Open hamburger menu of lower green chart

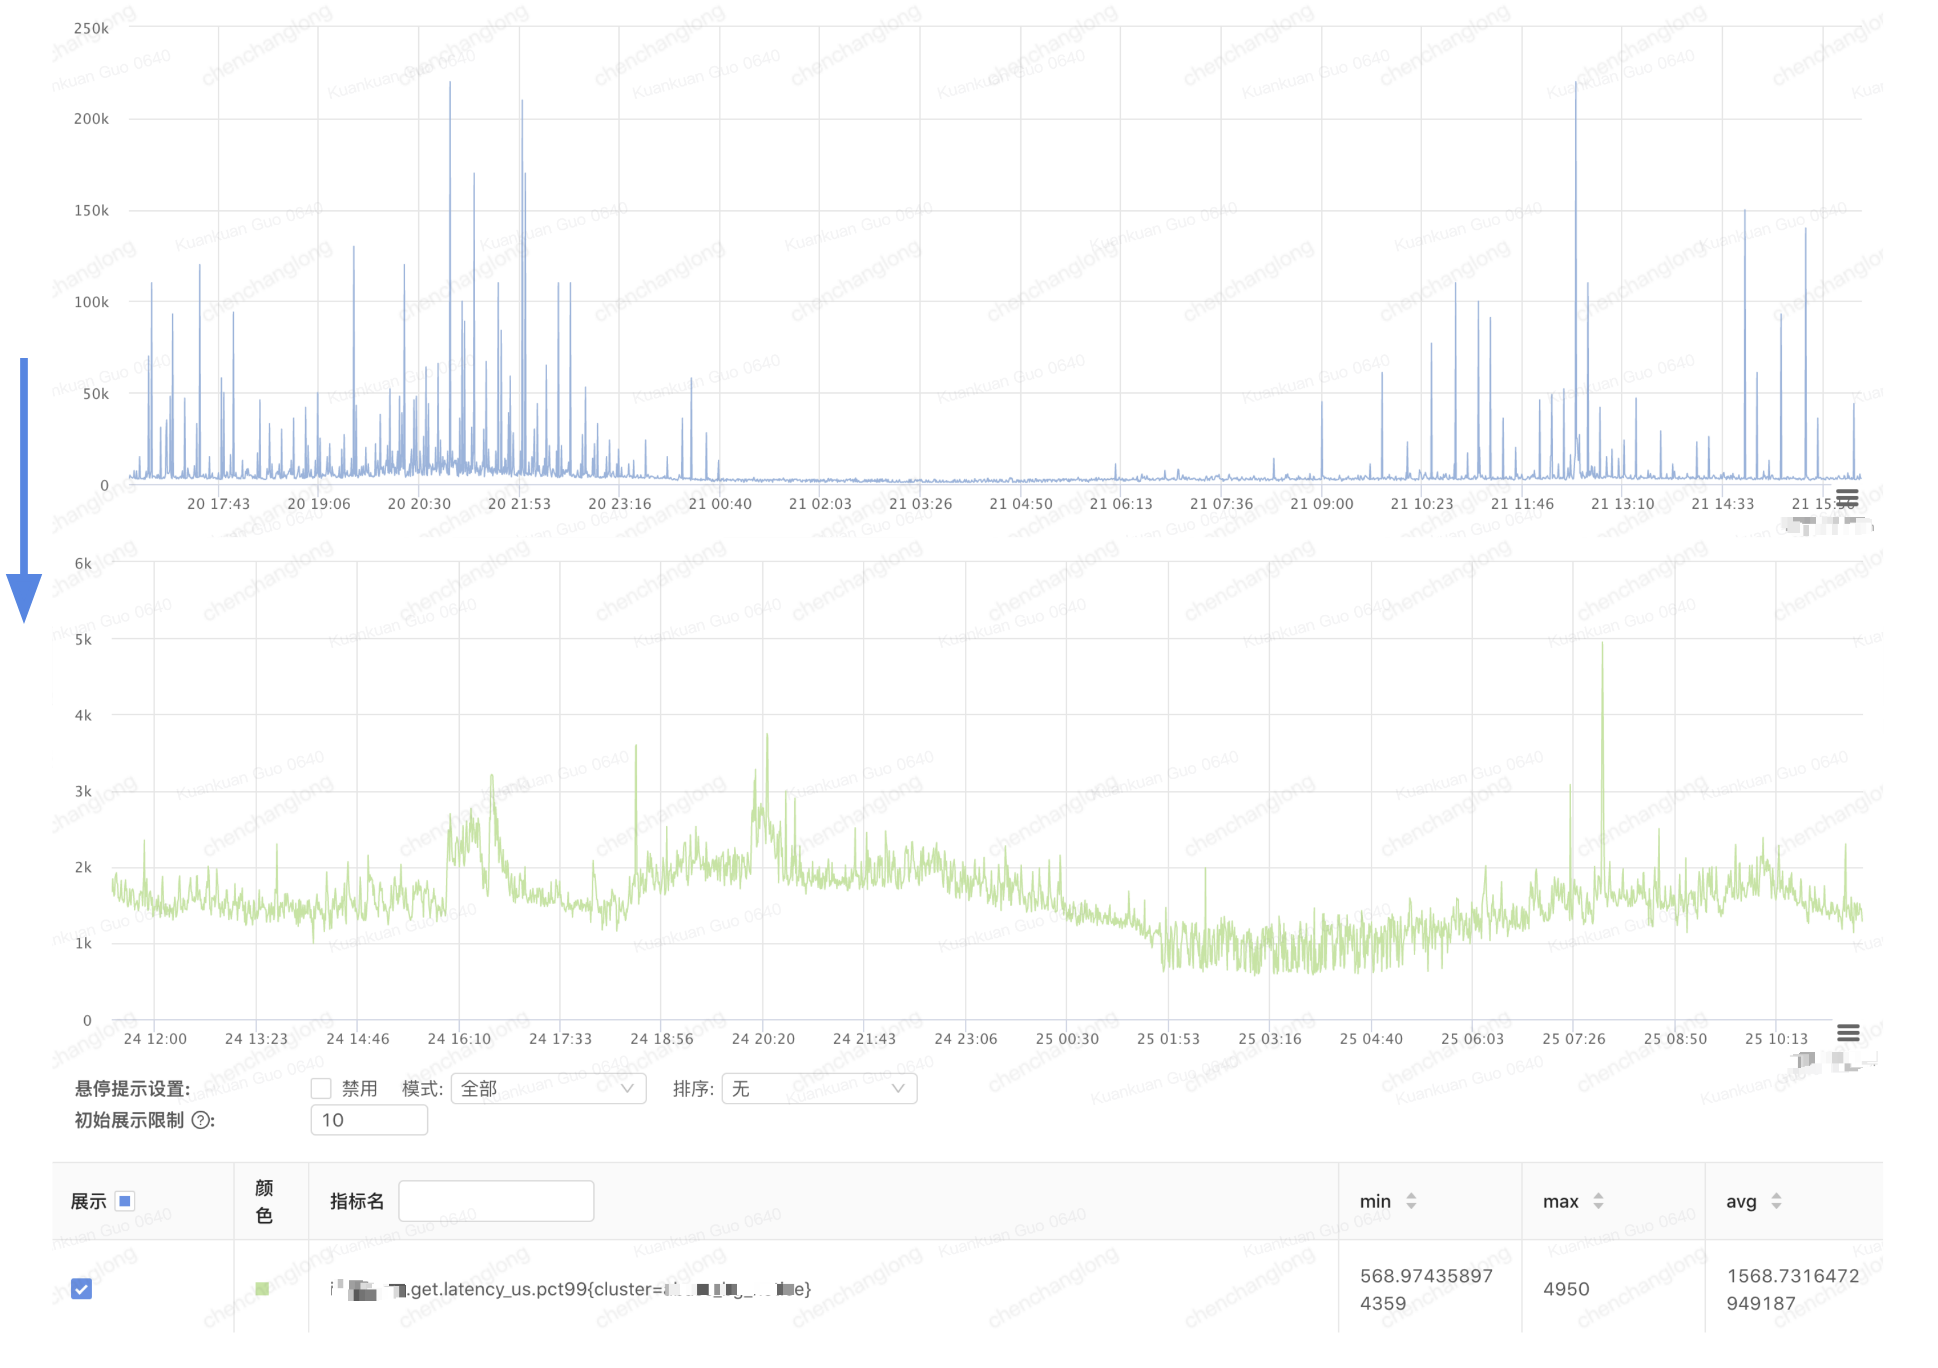pyautogui.click(x=1848, y=1032)
